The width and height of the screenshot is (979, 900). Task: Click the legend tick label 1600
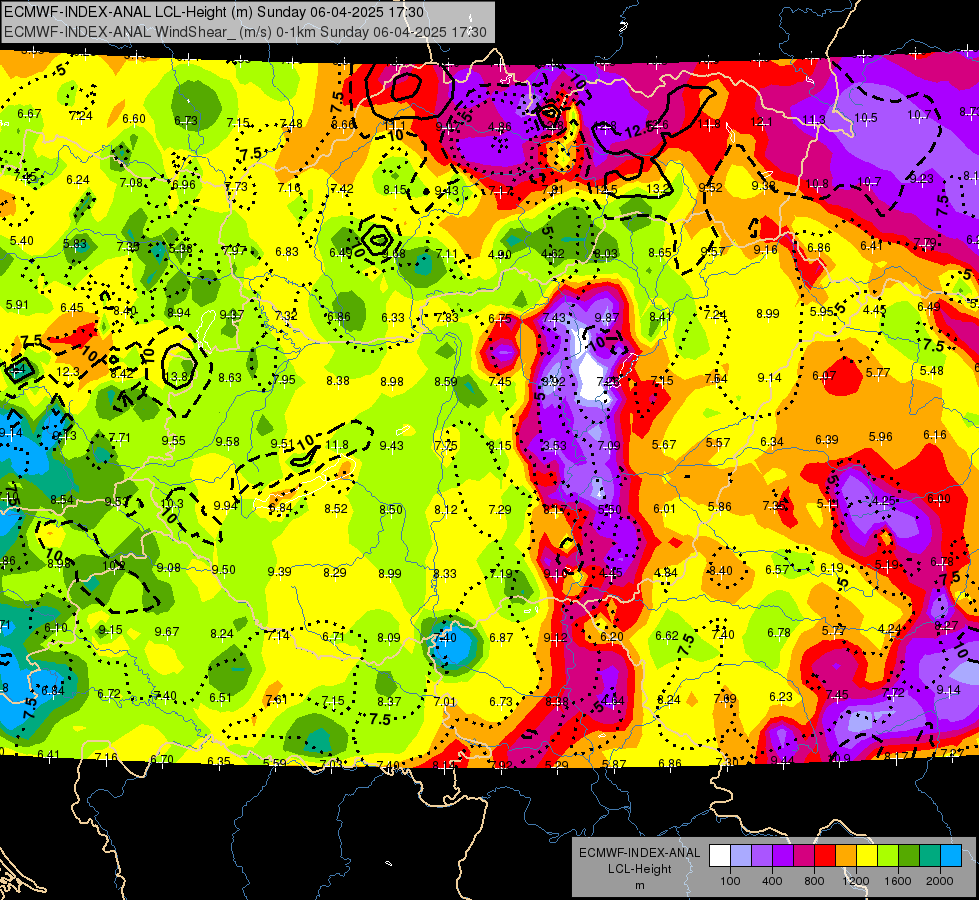(x=898, y=881)
